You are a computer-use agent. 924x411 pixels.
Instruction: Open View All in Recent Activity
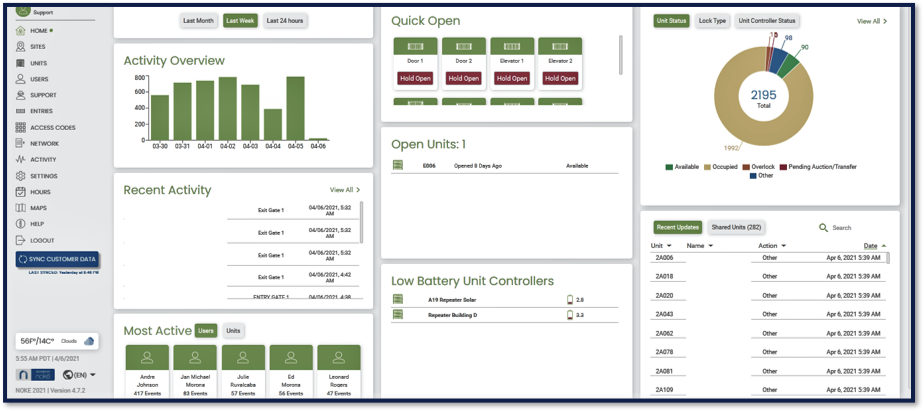pos(345,190)
